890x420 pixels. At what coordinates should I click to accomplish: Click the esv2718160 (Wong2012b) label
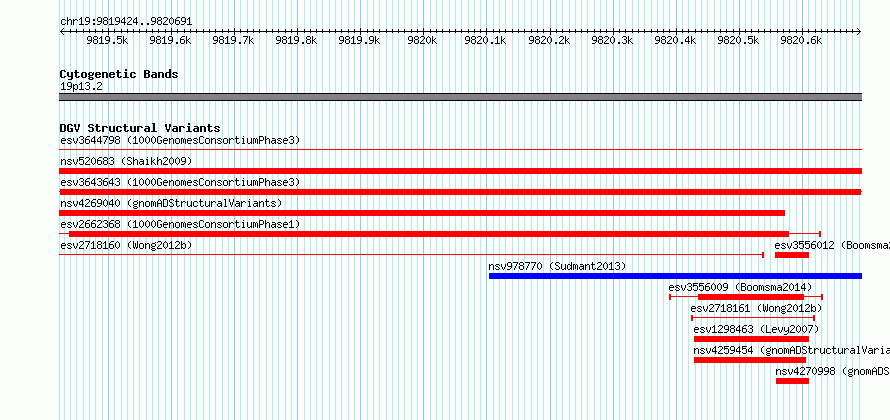coord(126,245)
